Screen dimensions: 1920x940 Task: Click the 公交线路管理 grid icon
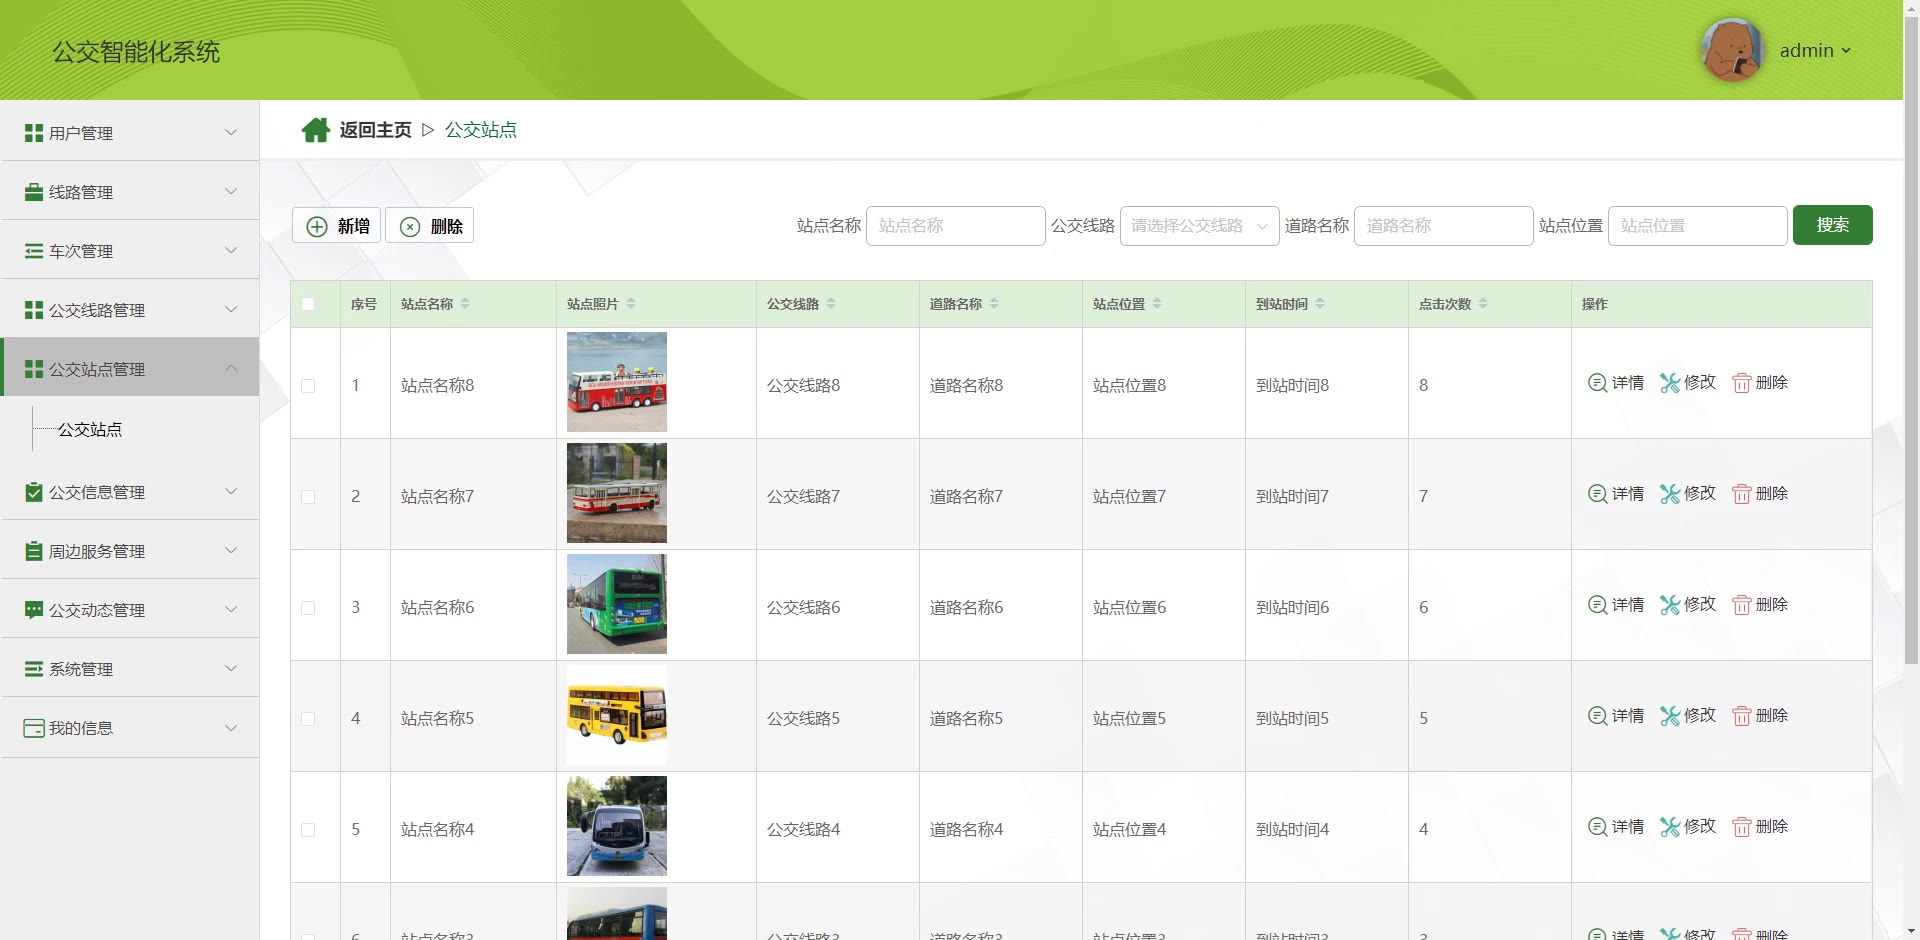pos(34,310)
